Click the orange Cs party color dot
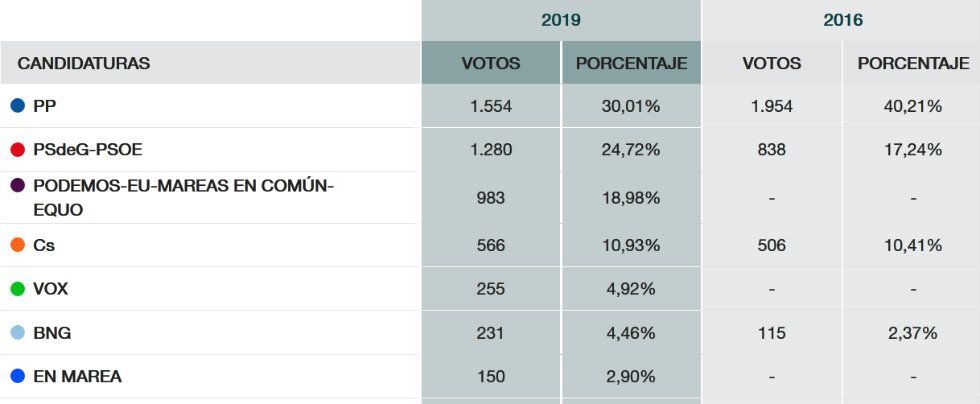Viewport: 980px width, 404px height. coord(17,245)
